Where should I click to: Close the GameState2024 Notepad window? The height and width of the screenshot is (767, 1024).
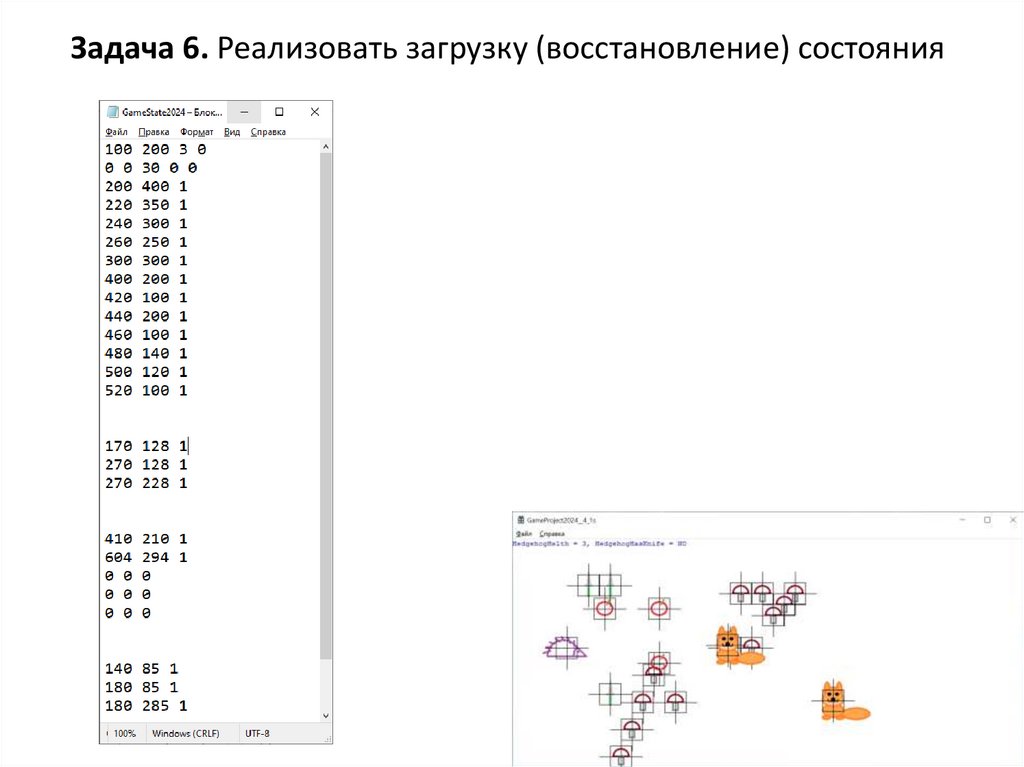[x=315, y=112]
